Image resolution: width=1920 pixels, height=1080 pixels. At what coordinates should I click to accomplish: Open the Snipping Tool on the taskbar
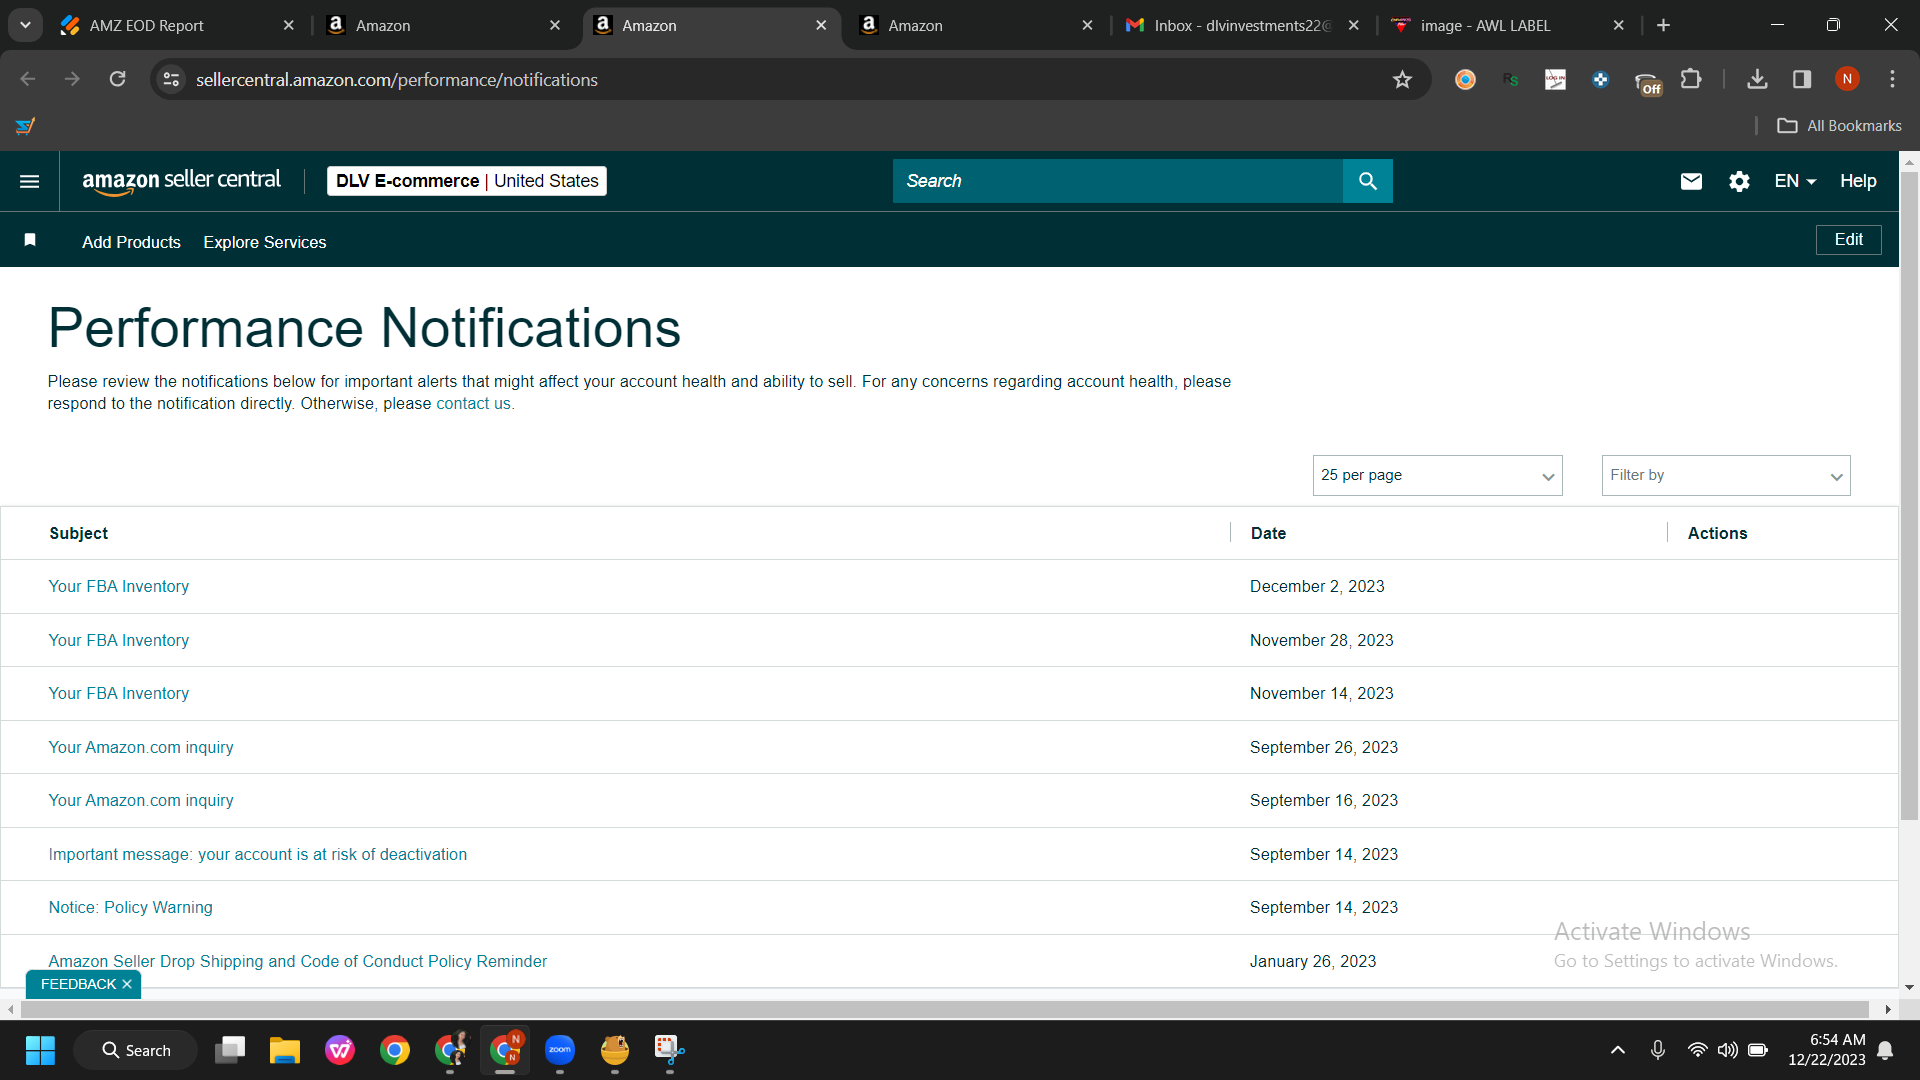669,1050
